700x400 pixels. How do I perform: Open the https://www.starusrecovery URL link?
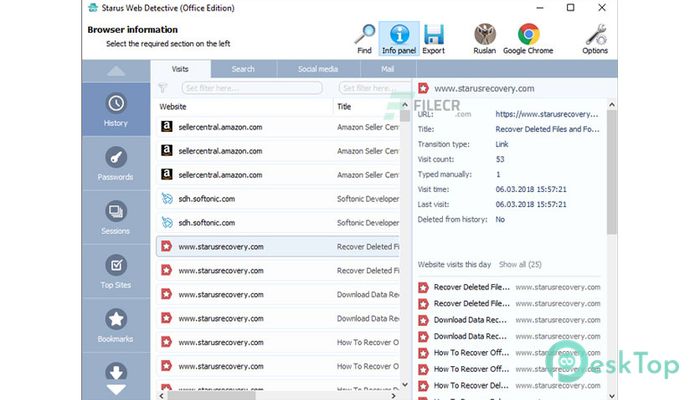(547, 114)
